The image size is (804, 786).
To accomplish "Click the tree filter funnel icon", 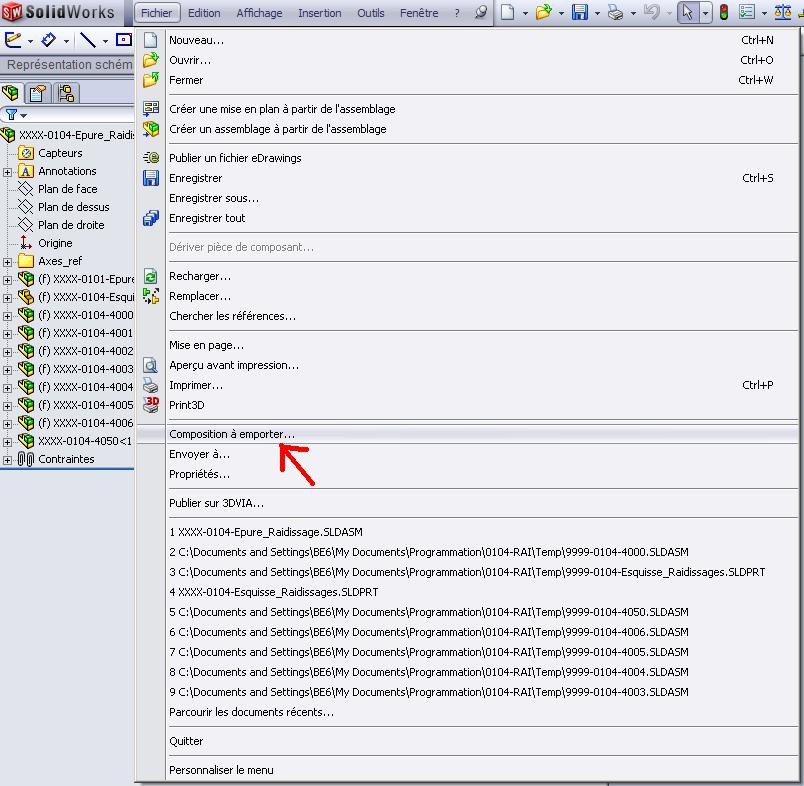I will [11, 114].
